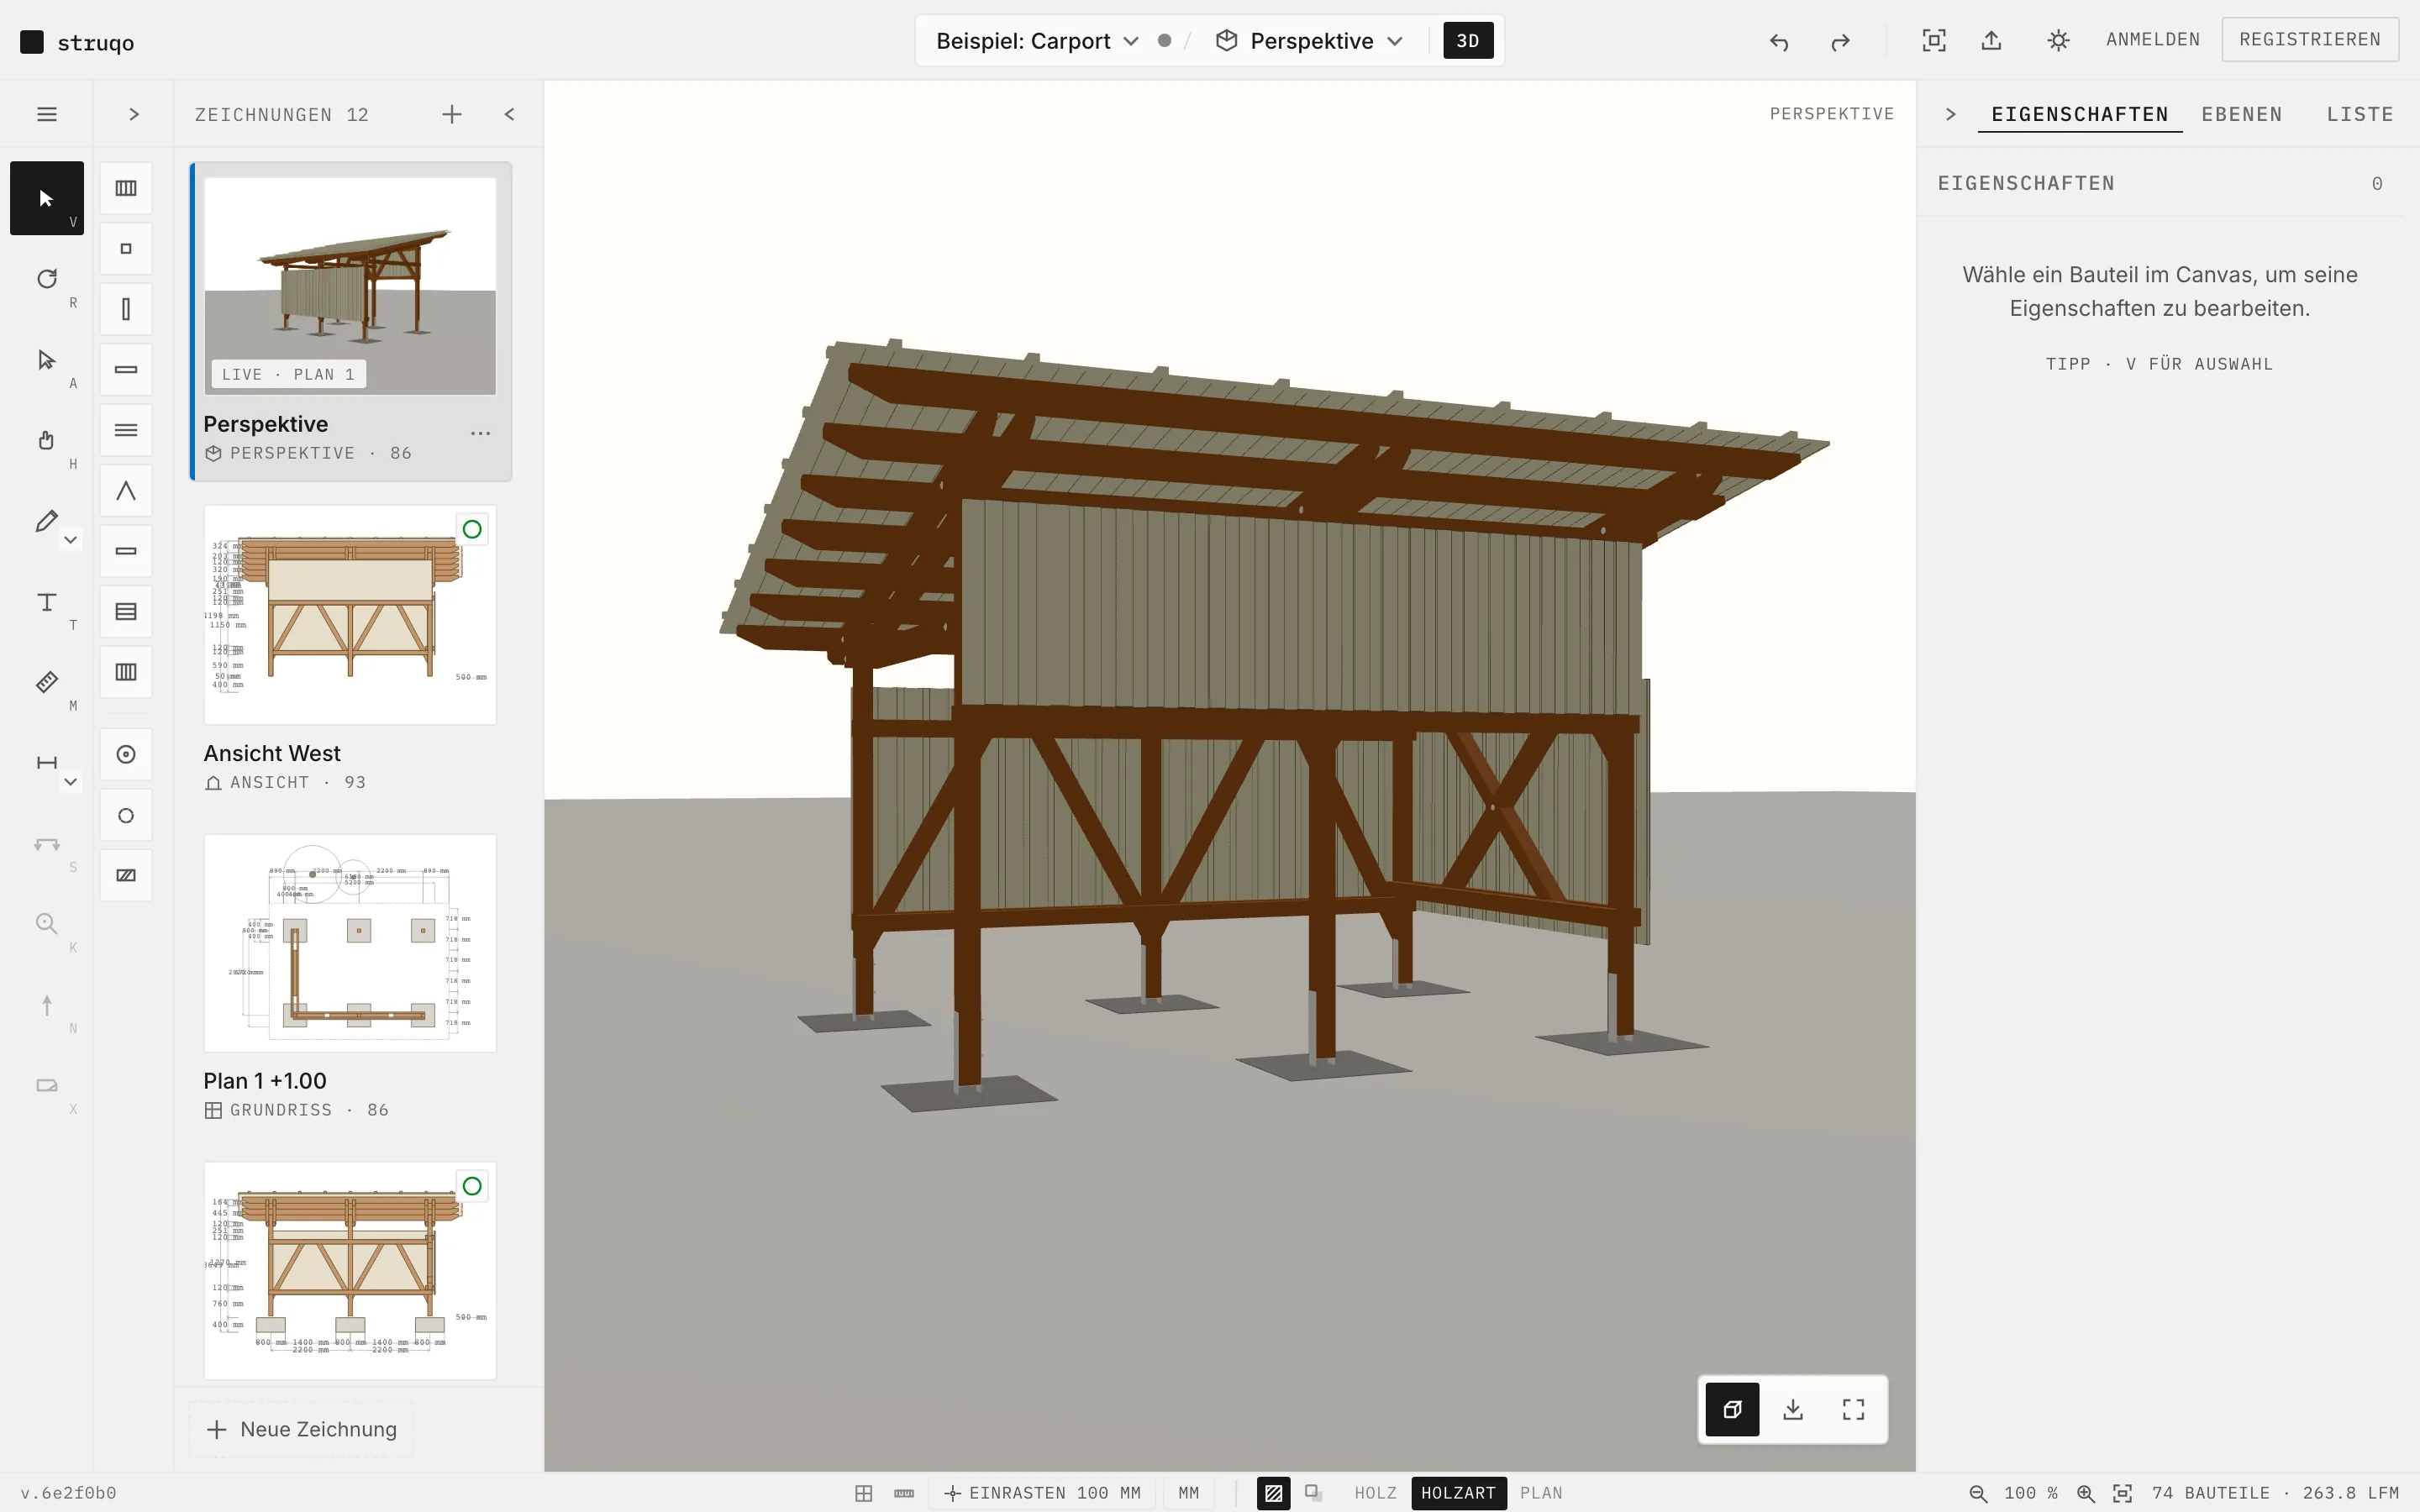Zoom out using the magnifier minus icon
2420x1512 pixels.
[x=1978, y=1493]
